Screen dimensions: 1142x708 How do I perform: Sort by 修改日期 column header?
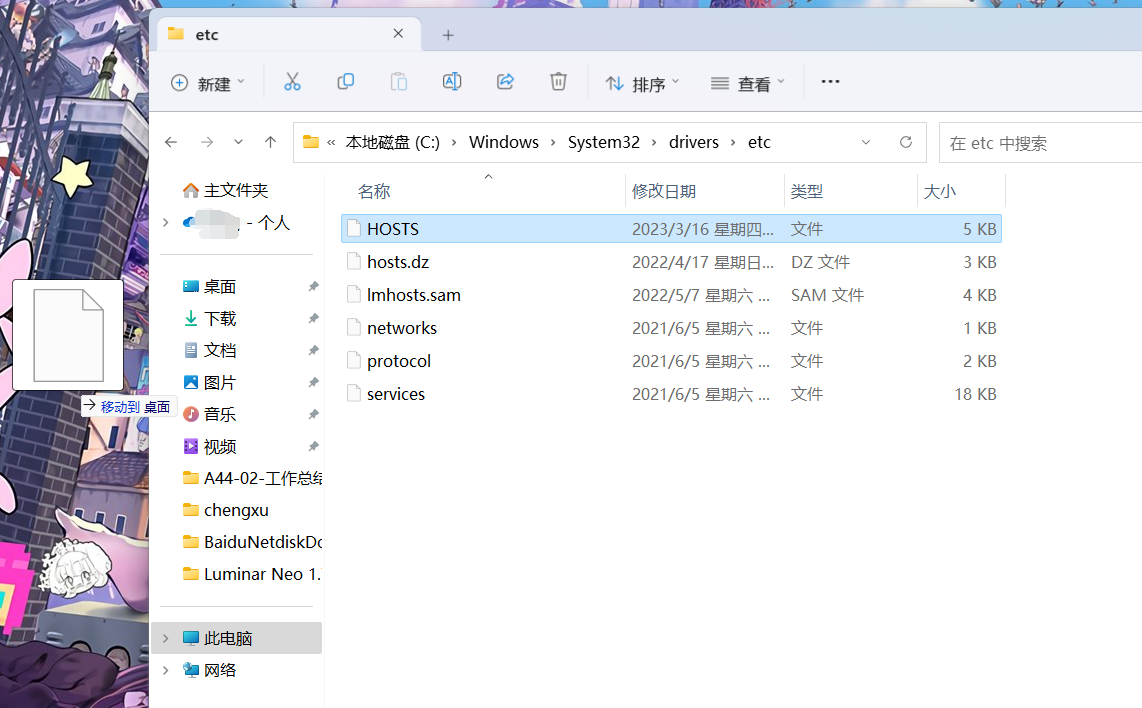pos(664,192)
